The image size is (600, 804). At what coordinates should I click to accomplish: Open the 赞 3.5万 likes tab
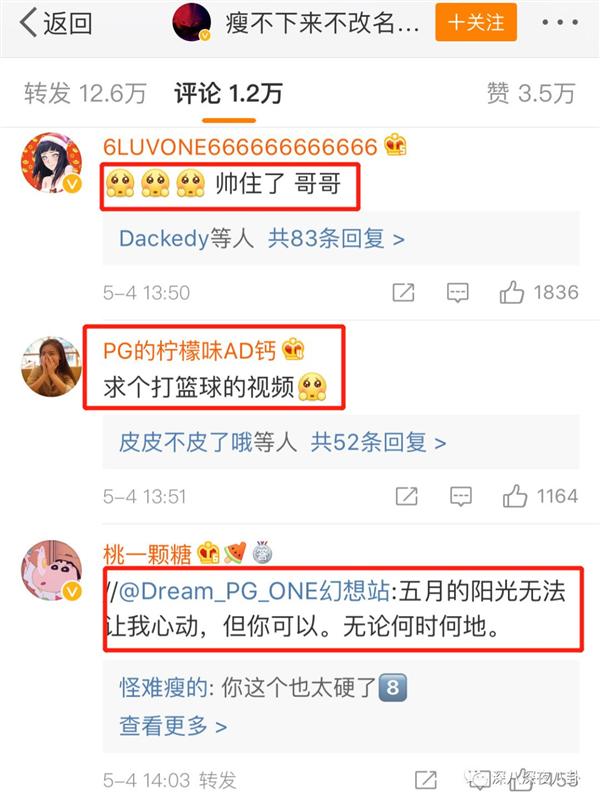click(531, 93)
